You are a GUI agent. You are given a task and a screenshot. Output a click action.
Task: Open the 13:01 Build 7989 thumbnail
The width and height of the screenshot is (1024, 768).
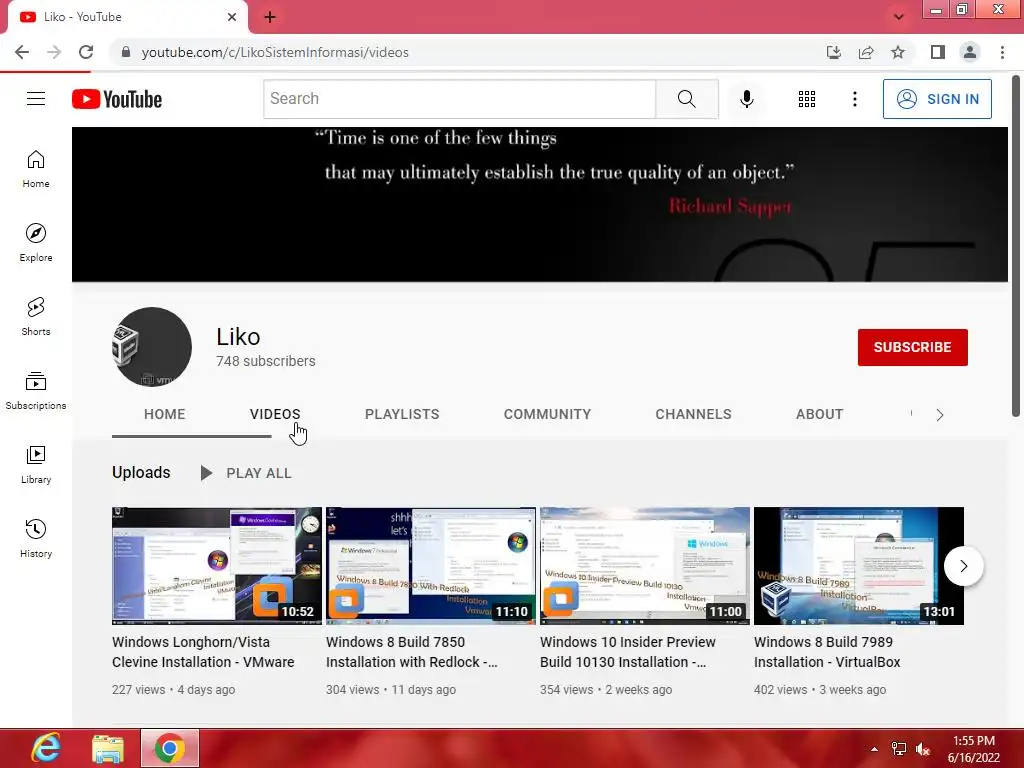pyautogui.click(x=859, y=566)
